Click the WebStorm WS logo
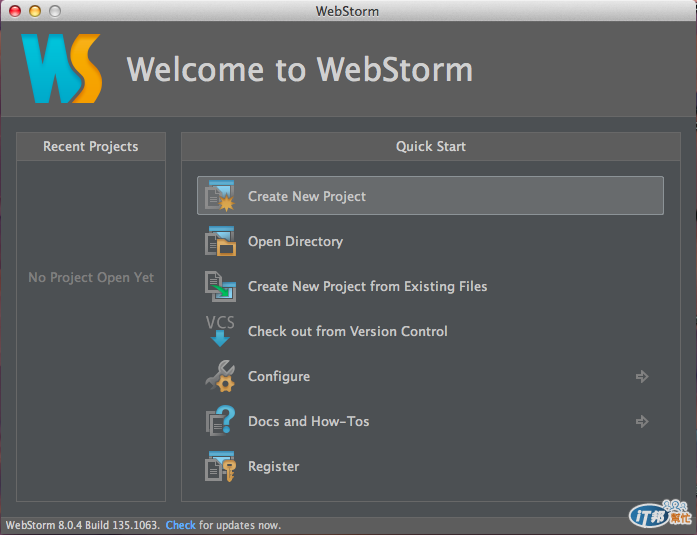 pos(62,68)
